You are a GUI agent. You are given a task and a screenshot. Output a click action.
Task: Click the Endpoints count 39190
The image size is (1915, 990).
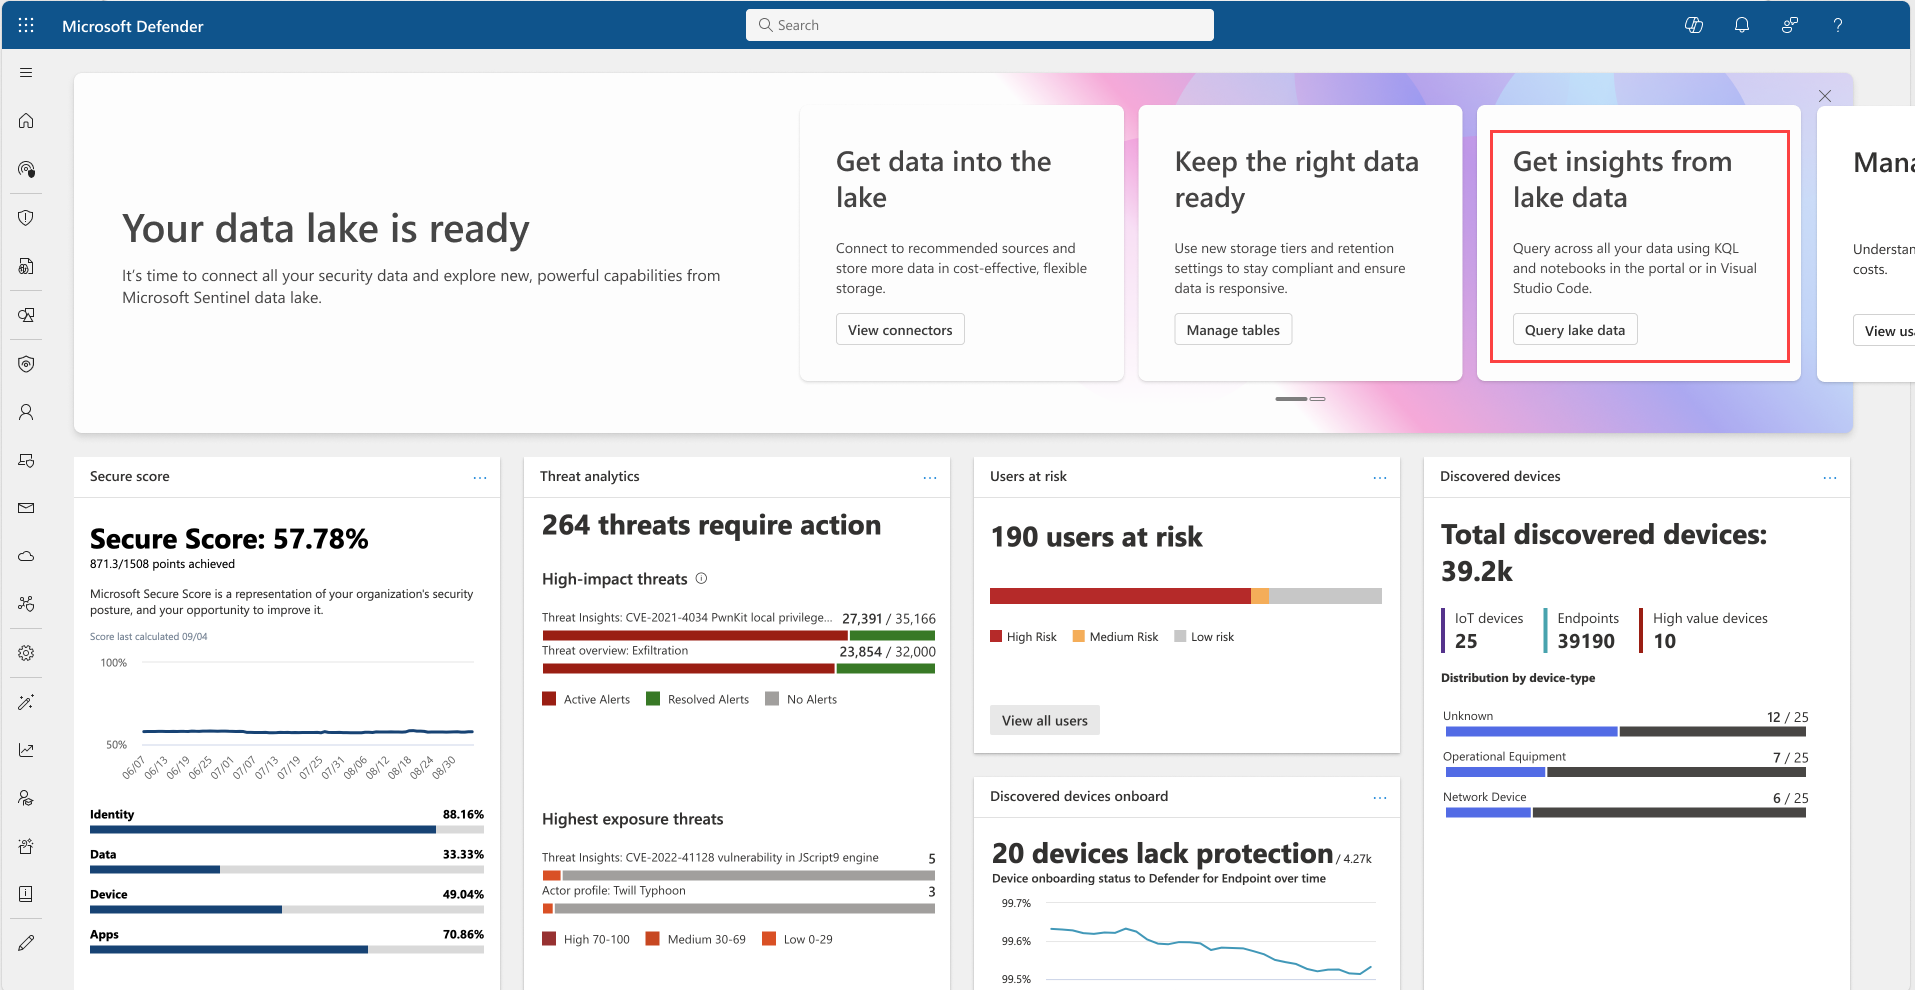tap(1586, 641)
